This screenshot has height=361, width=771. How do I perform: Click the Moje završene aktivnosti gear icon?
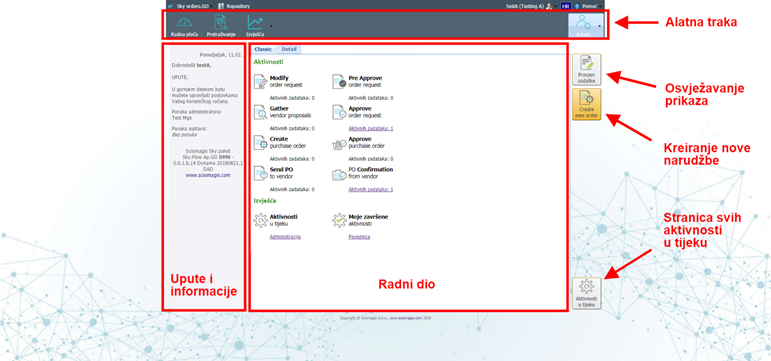coord(339,220)
